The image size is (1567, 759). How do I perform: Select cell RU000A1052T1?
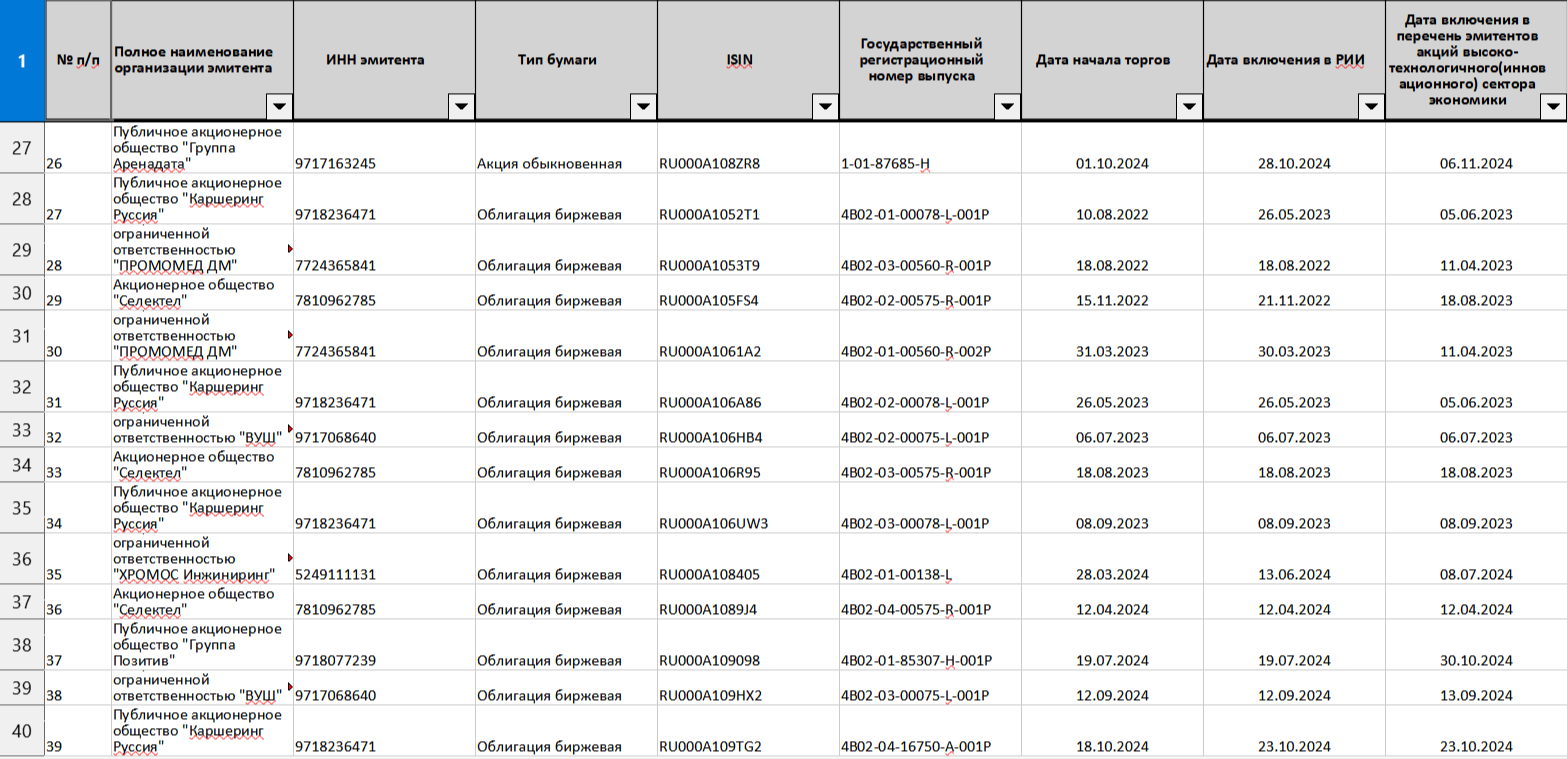coord(748,199)
